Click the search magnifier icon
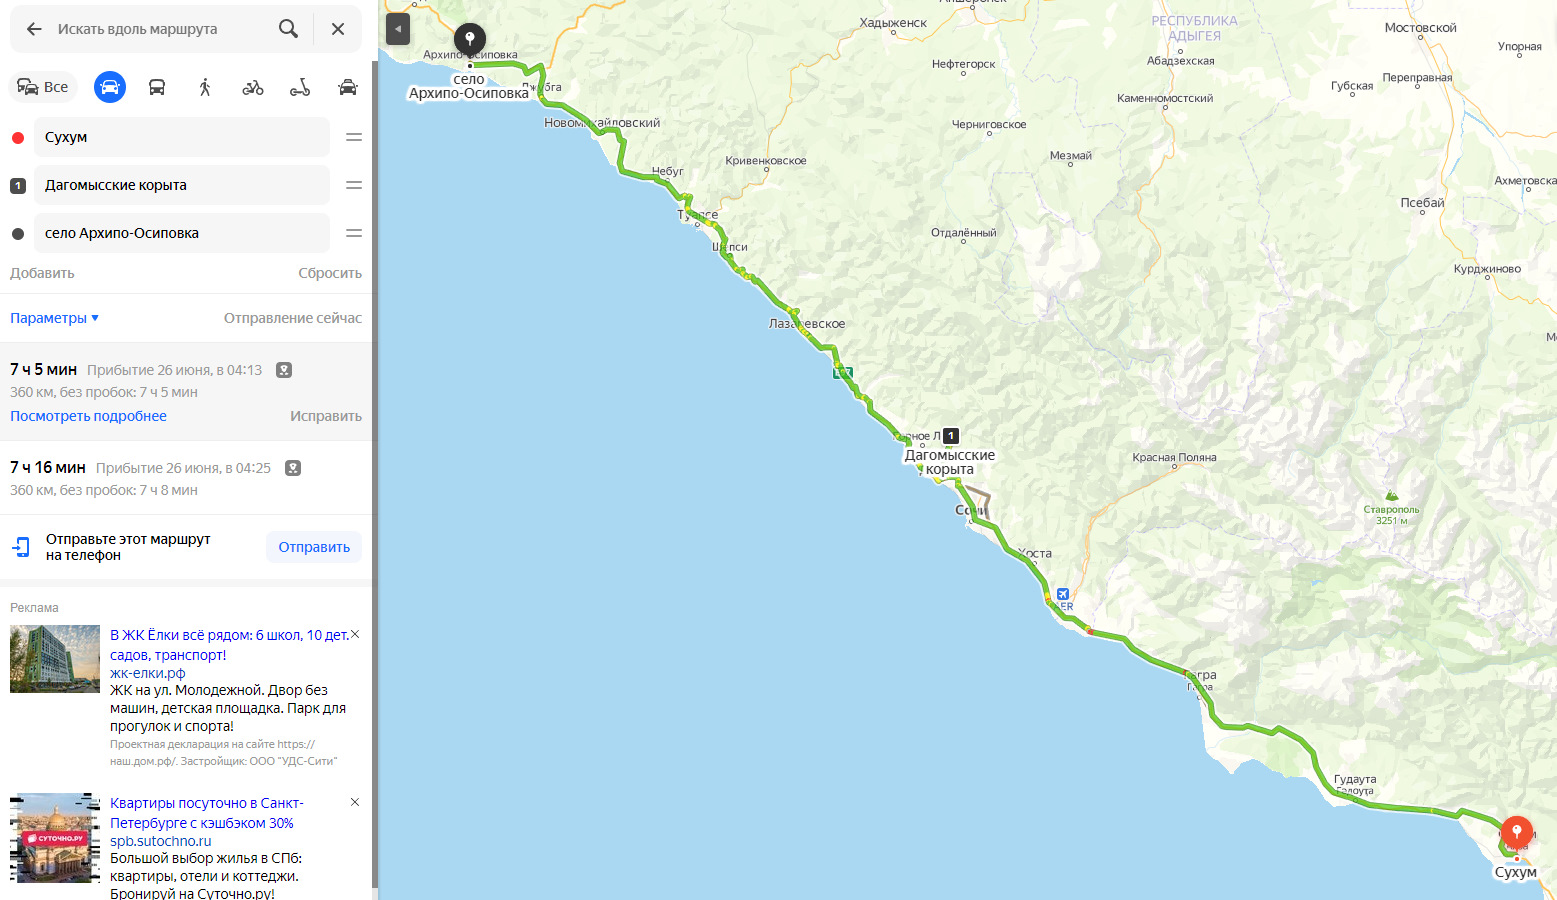 [x=288, y=29]
